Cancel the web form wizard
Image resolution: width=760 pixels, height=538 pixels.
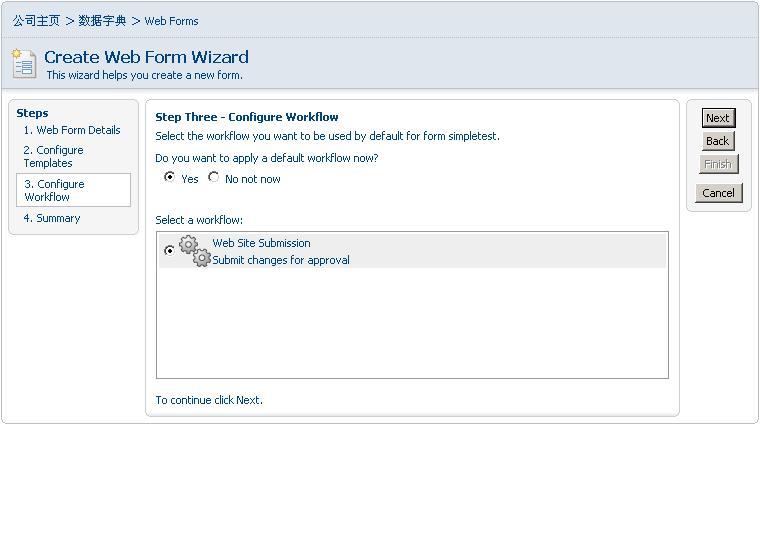click(x=719, y=193)
